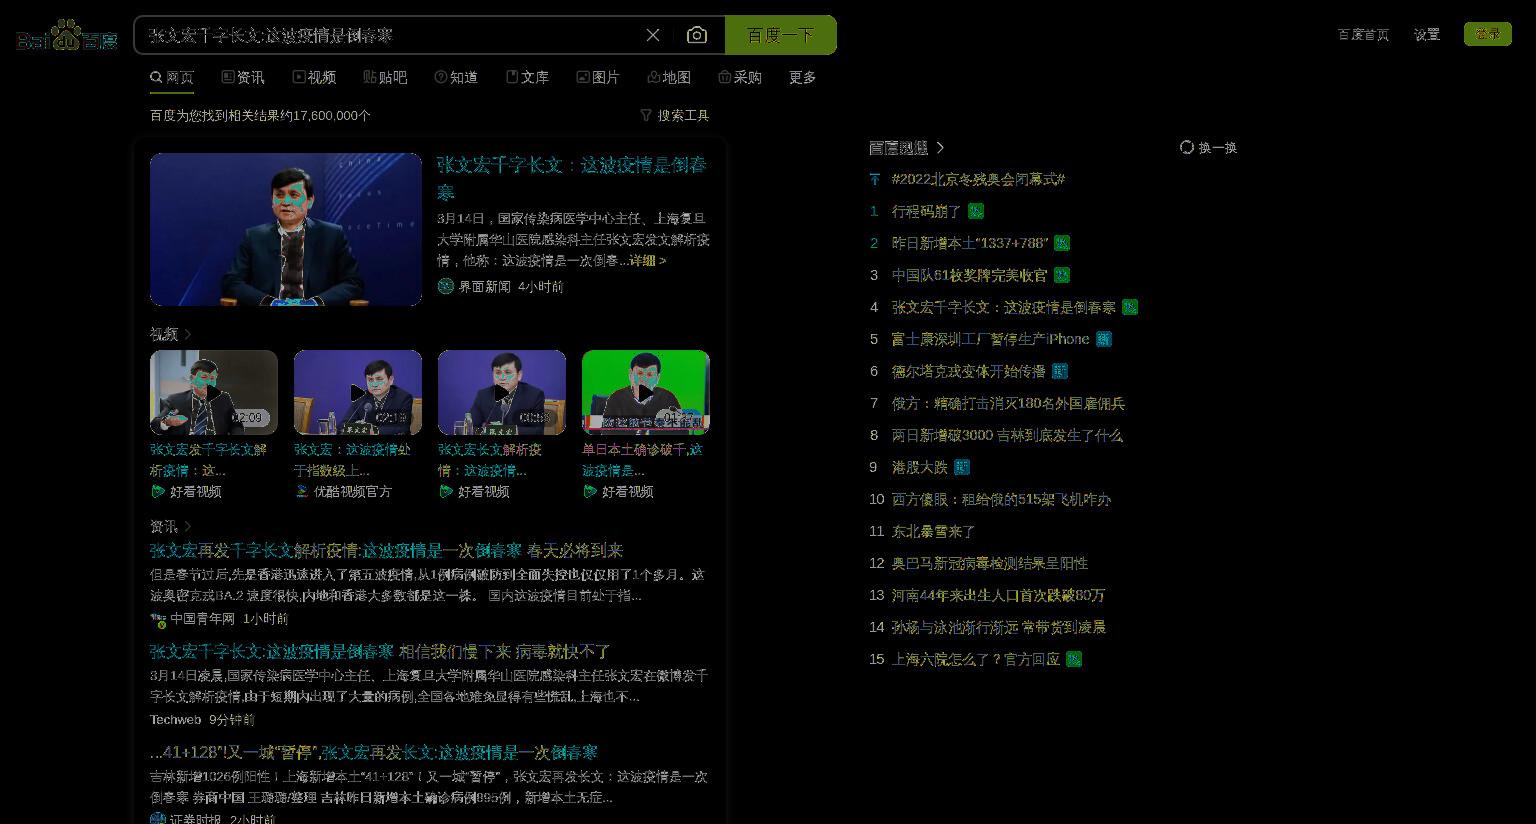This screenshot has height=824, width=1536.
Task: Select the 网页 tab
Action: click(x=172, y=77)
